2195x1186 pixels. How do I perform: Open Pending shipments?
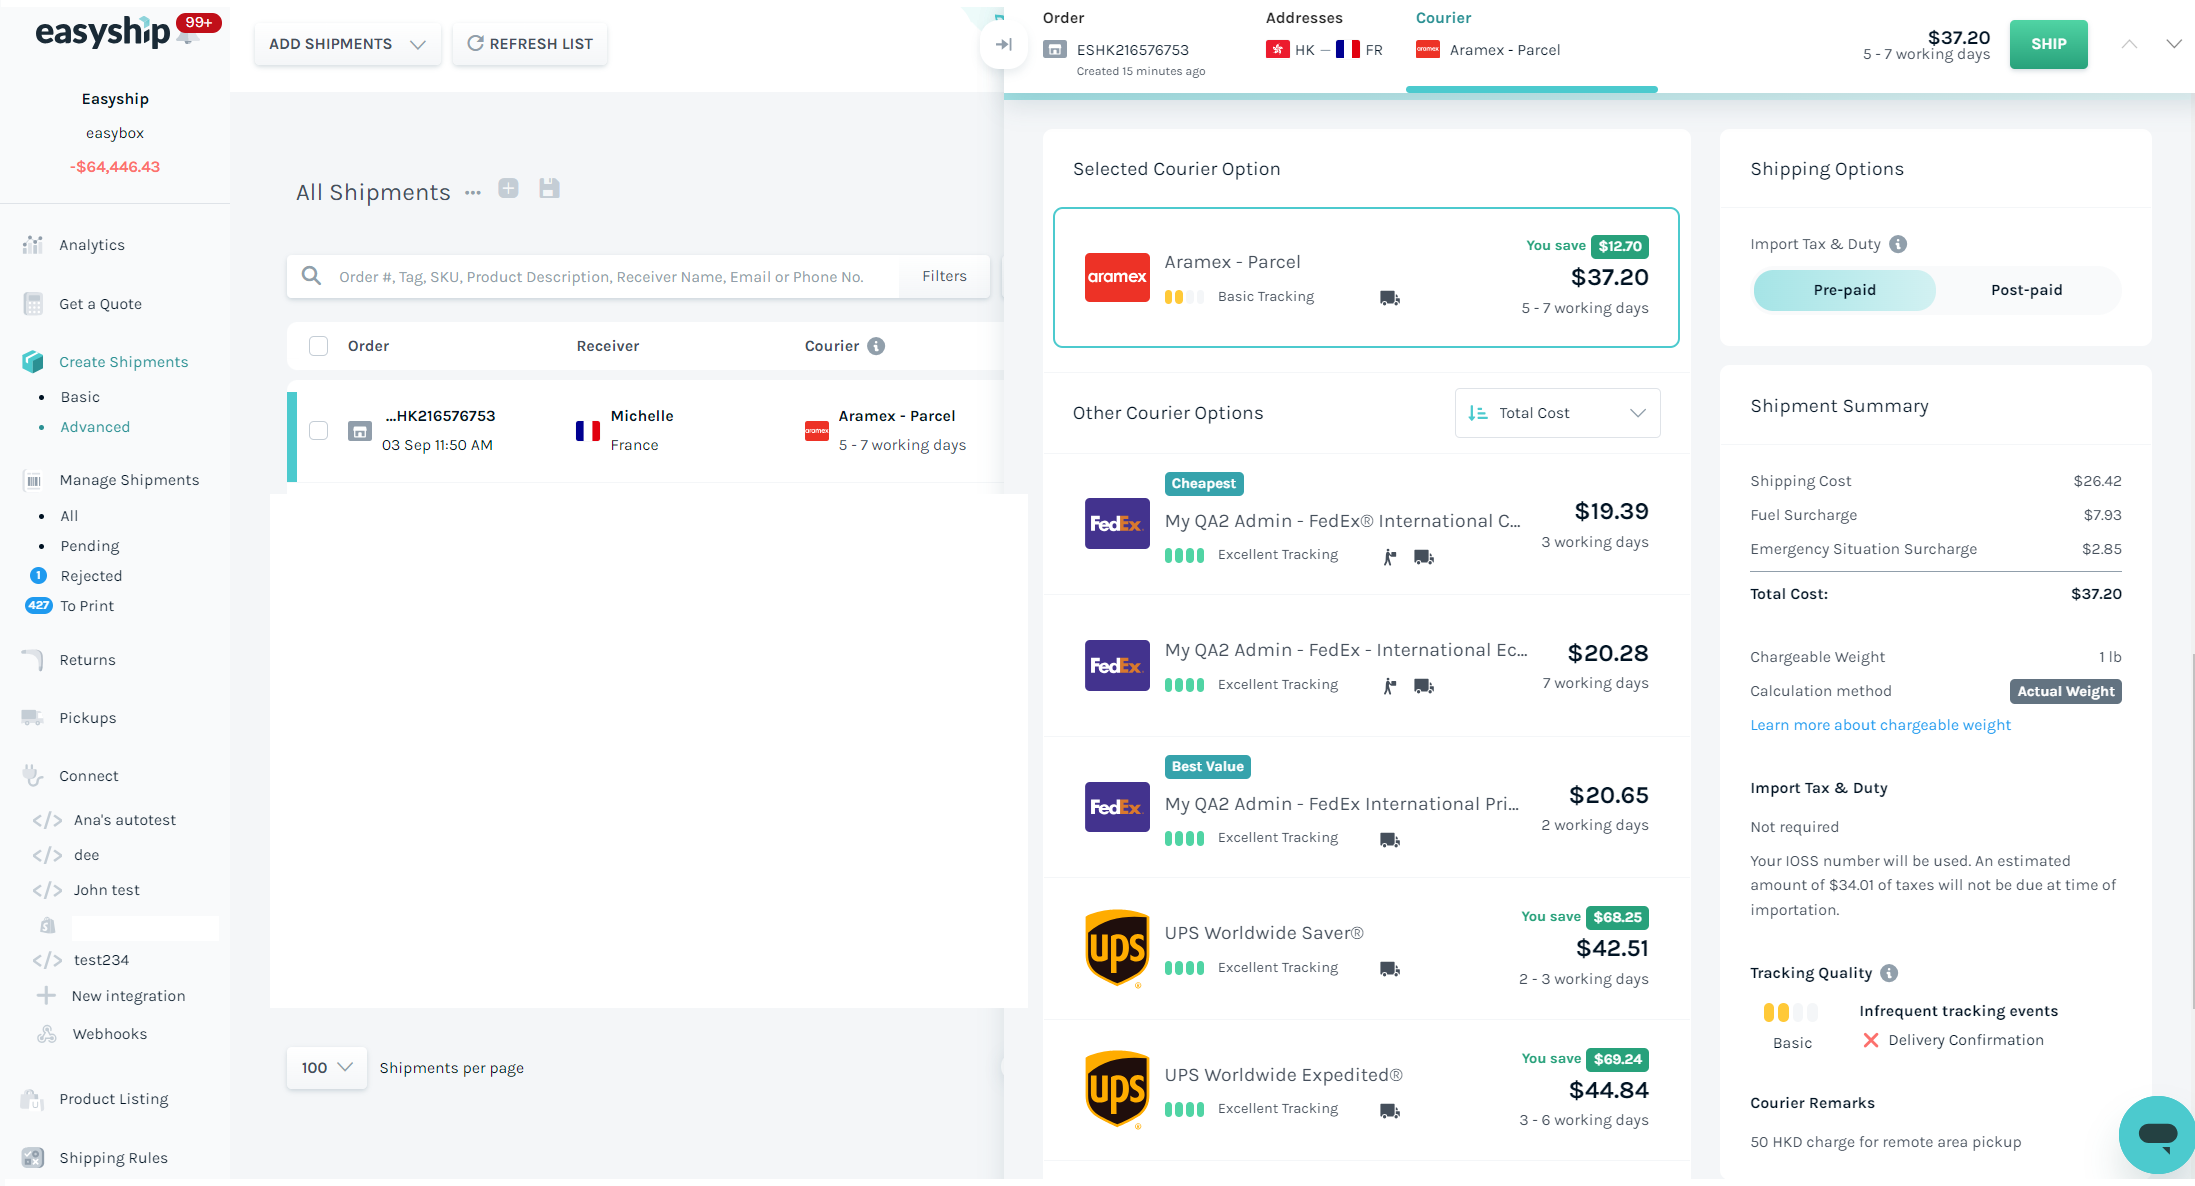pyautogui.click(x=90, y=546)
